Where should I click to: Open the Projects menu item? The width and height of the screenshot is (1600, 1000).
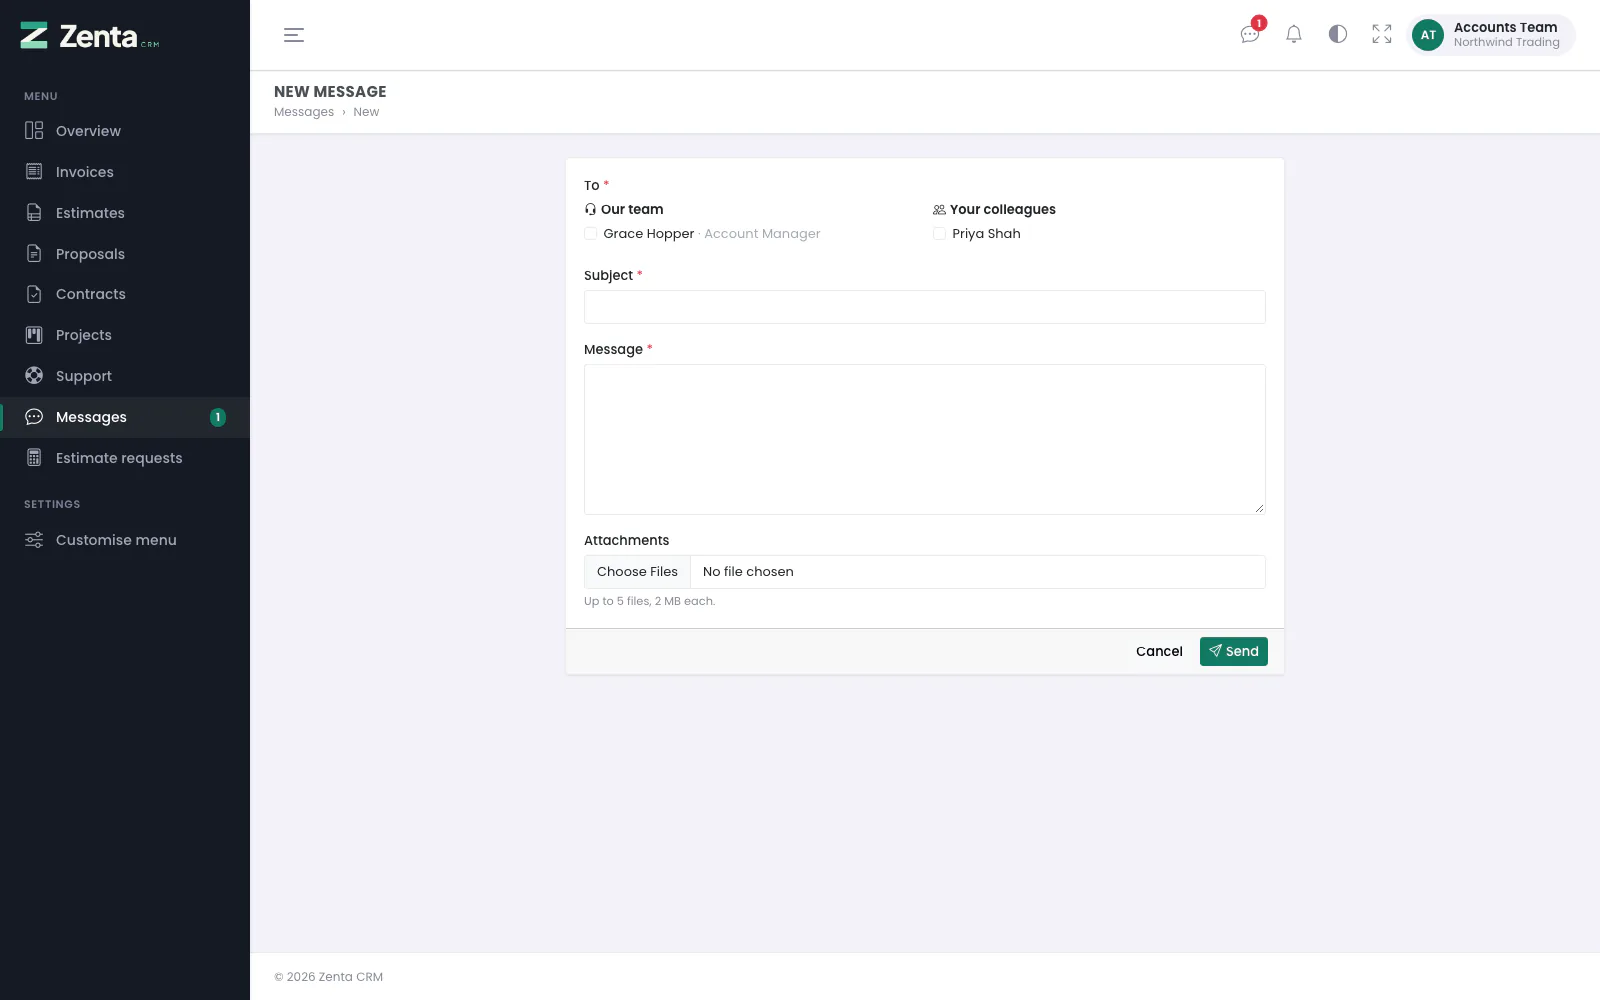[125, 335]
